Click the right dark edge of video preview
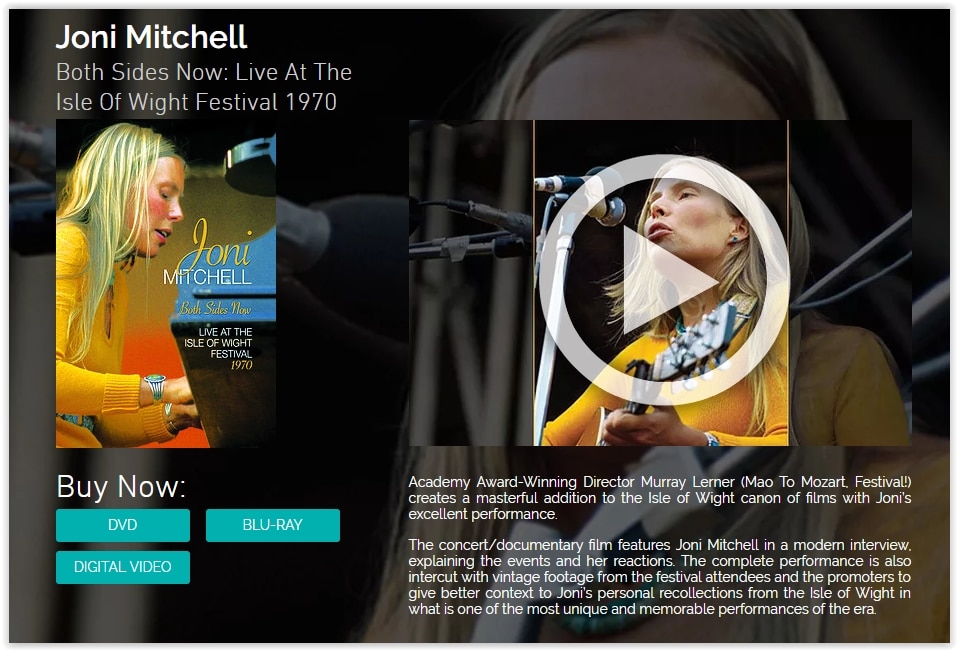 (850, 283)
